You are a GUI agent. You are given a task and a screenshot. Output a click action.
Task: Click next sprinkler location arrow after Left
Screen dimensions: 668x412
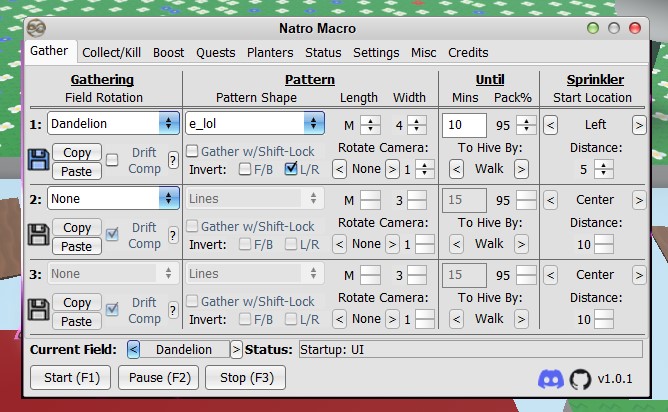(x=639, y=125)
